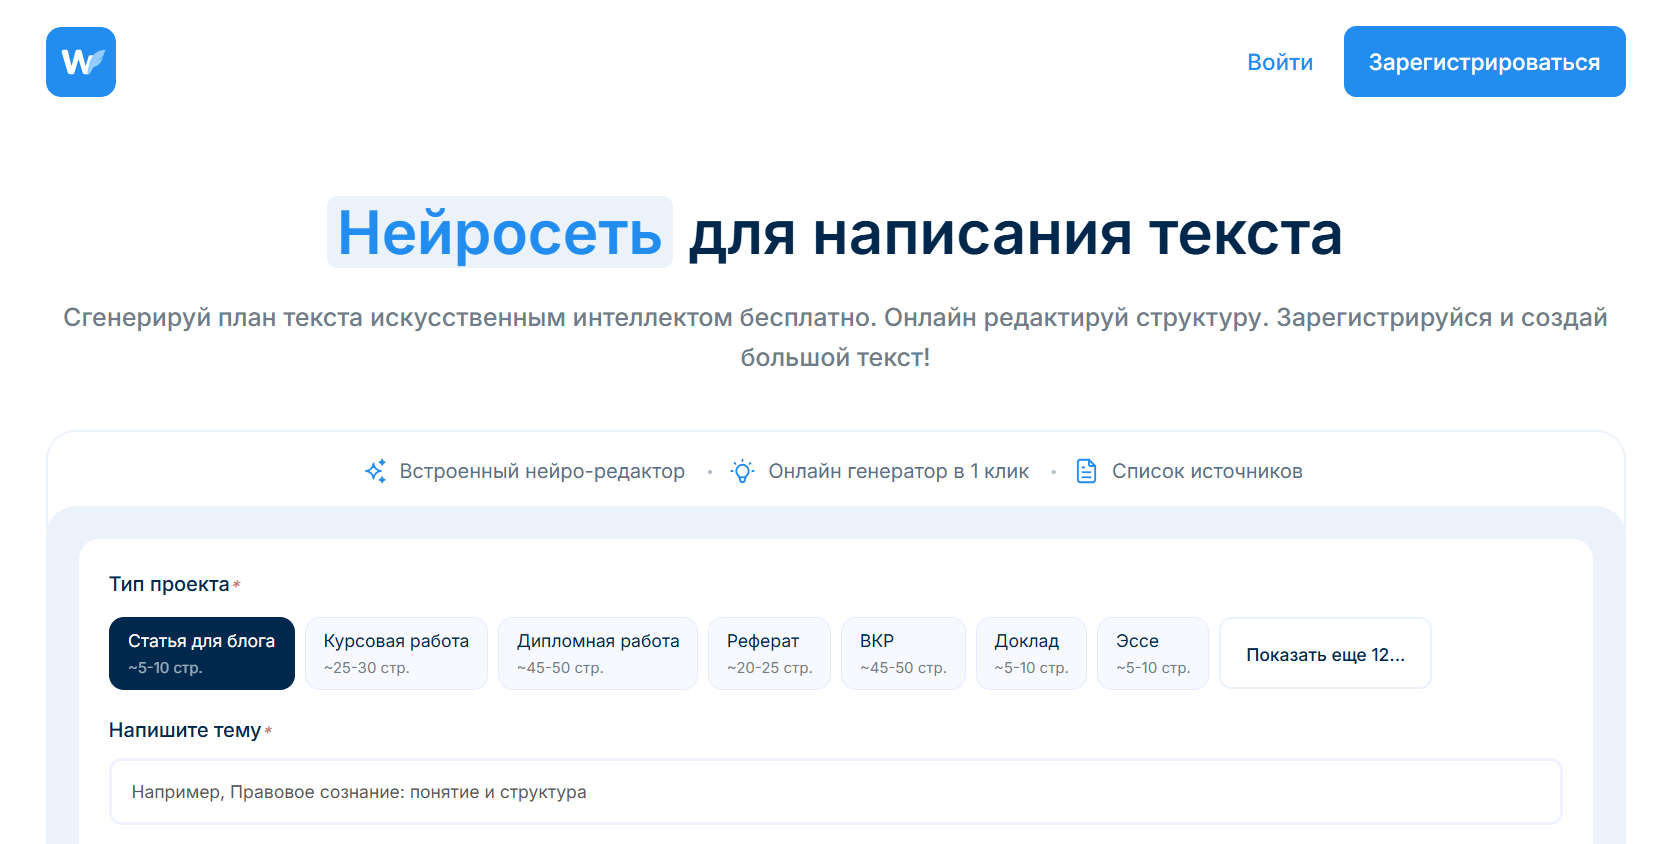This screenshot has width=1677, height=844.
Task: Choose Доклад as project type
Action: 1031,653
